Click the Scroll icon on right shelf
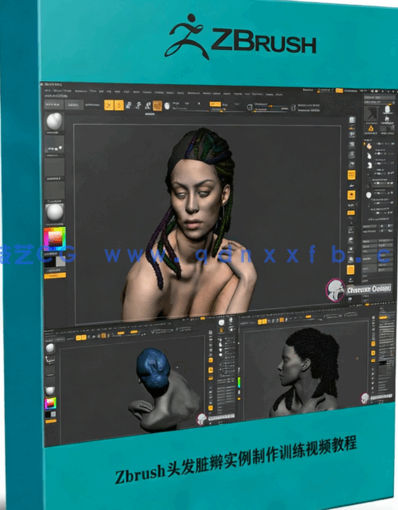This screenshot has height=510, width=398. (x=352, y=134)
